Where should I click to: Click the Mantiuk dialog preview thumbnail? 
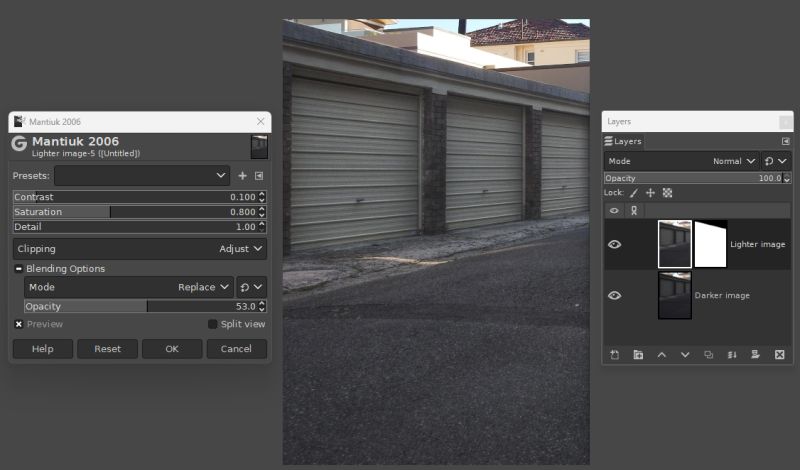pyautogui.click(x=259, y=147)
